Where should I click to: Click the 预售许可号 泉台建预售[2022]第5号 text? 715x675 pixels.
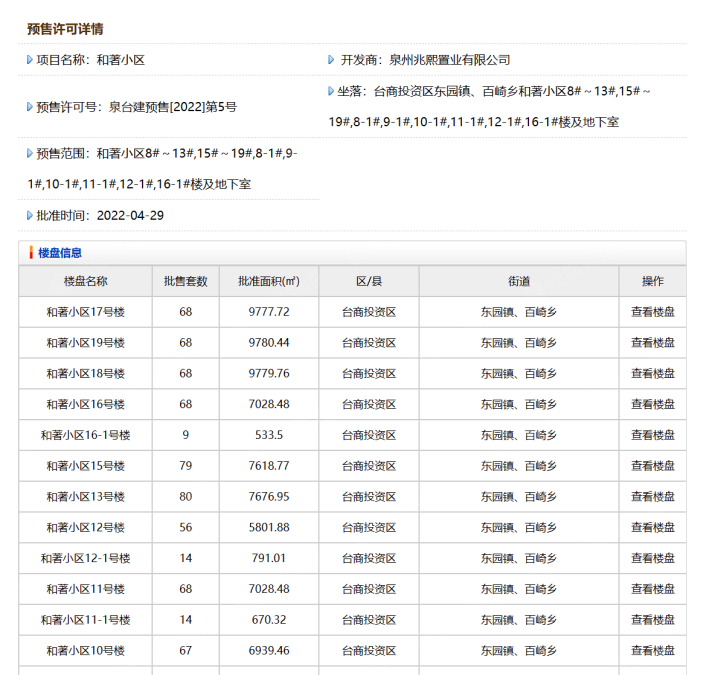click(x=136, y=107)
